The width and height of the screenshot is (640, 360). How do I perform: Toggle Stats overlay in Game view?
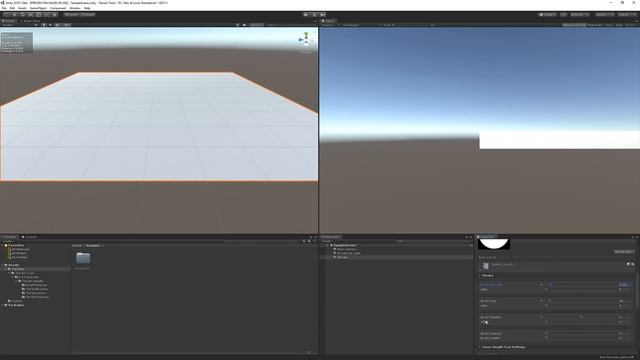pos(609,25)
